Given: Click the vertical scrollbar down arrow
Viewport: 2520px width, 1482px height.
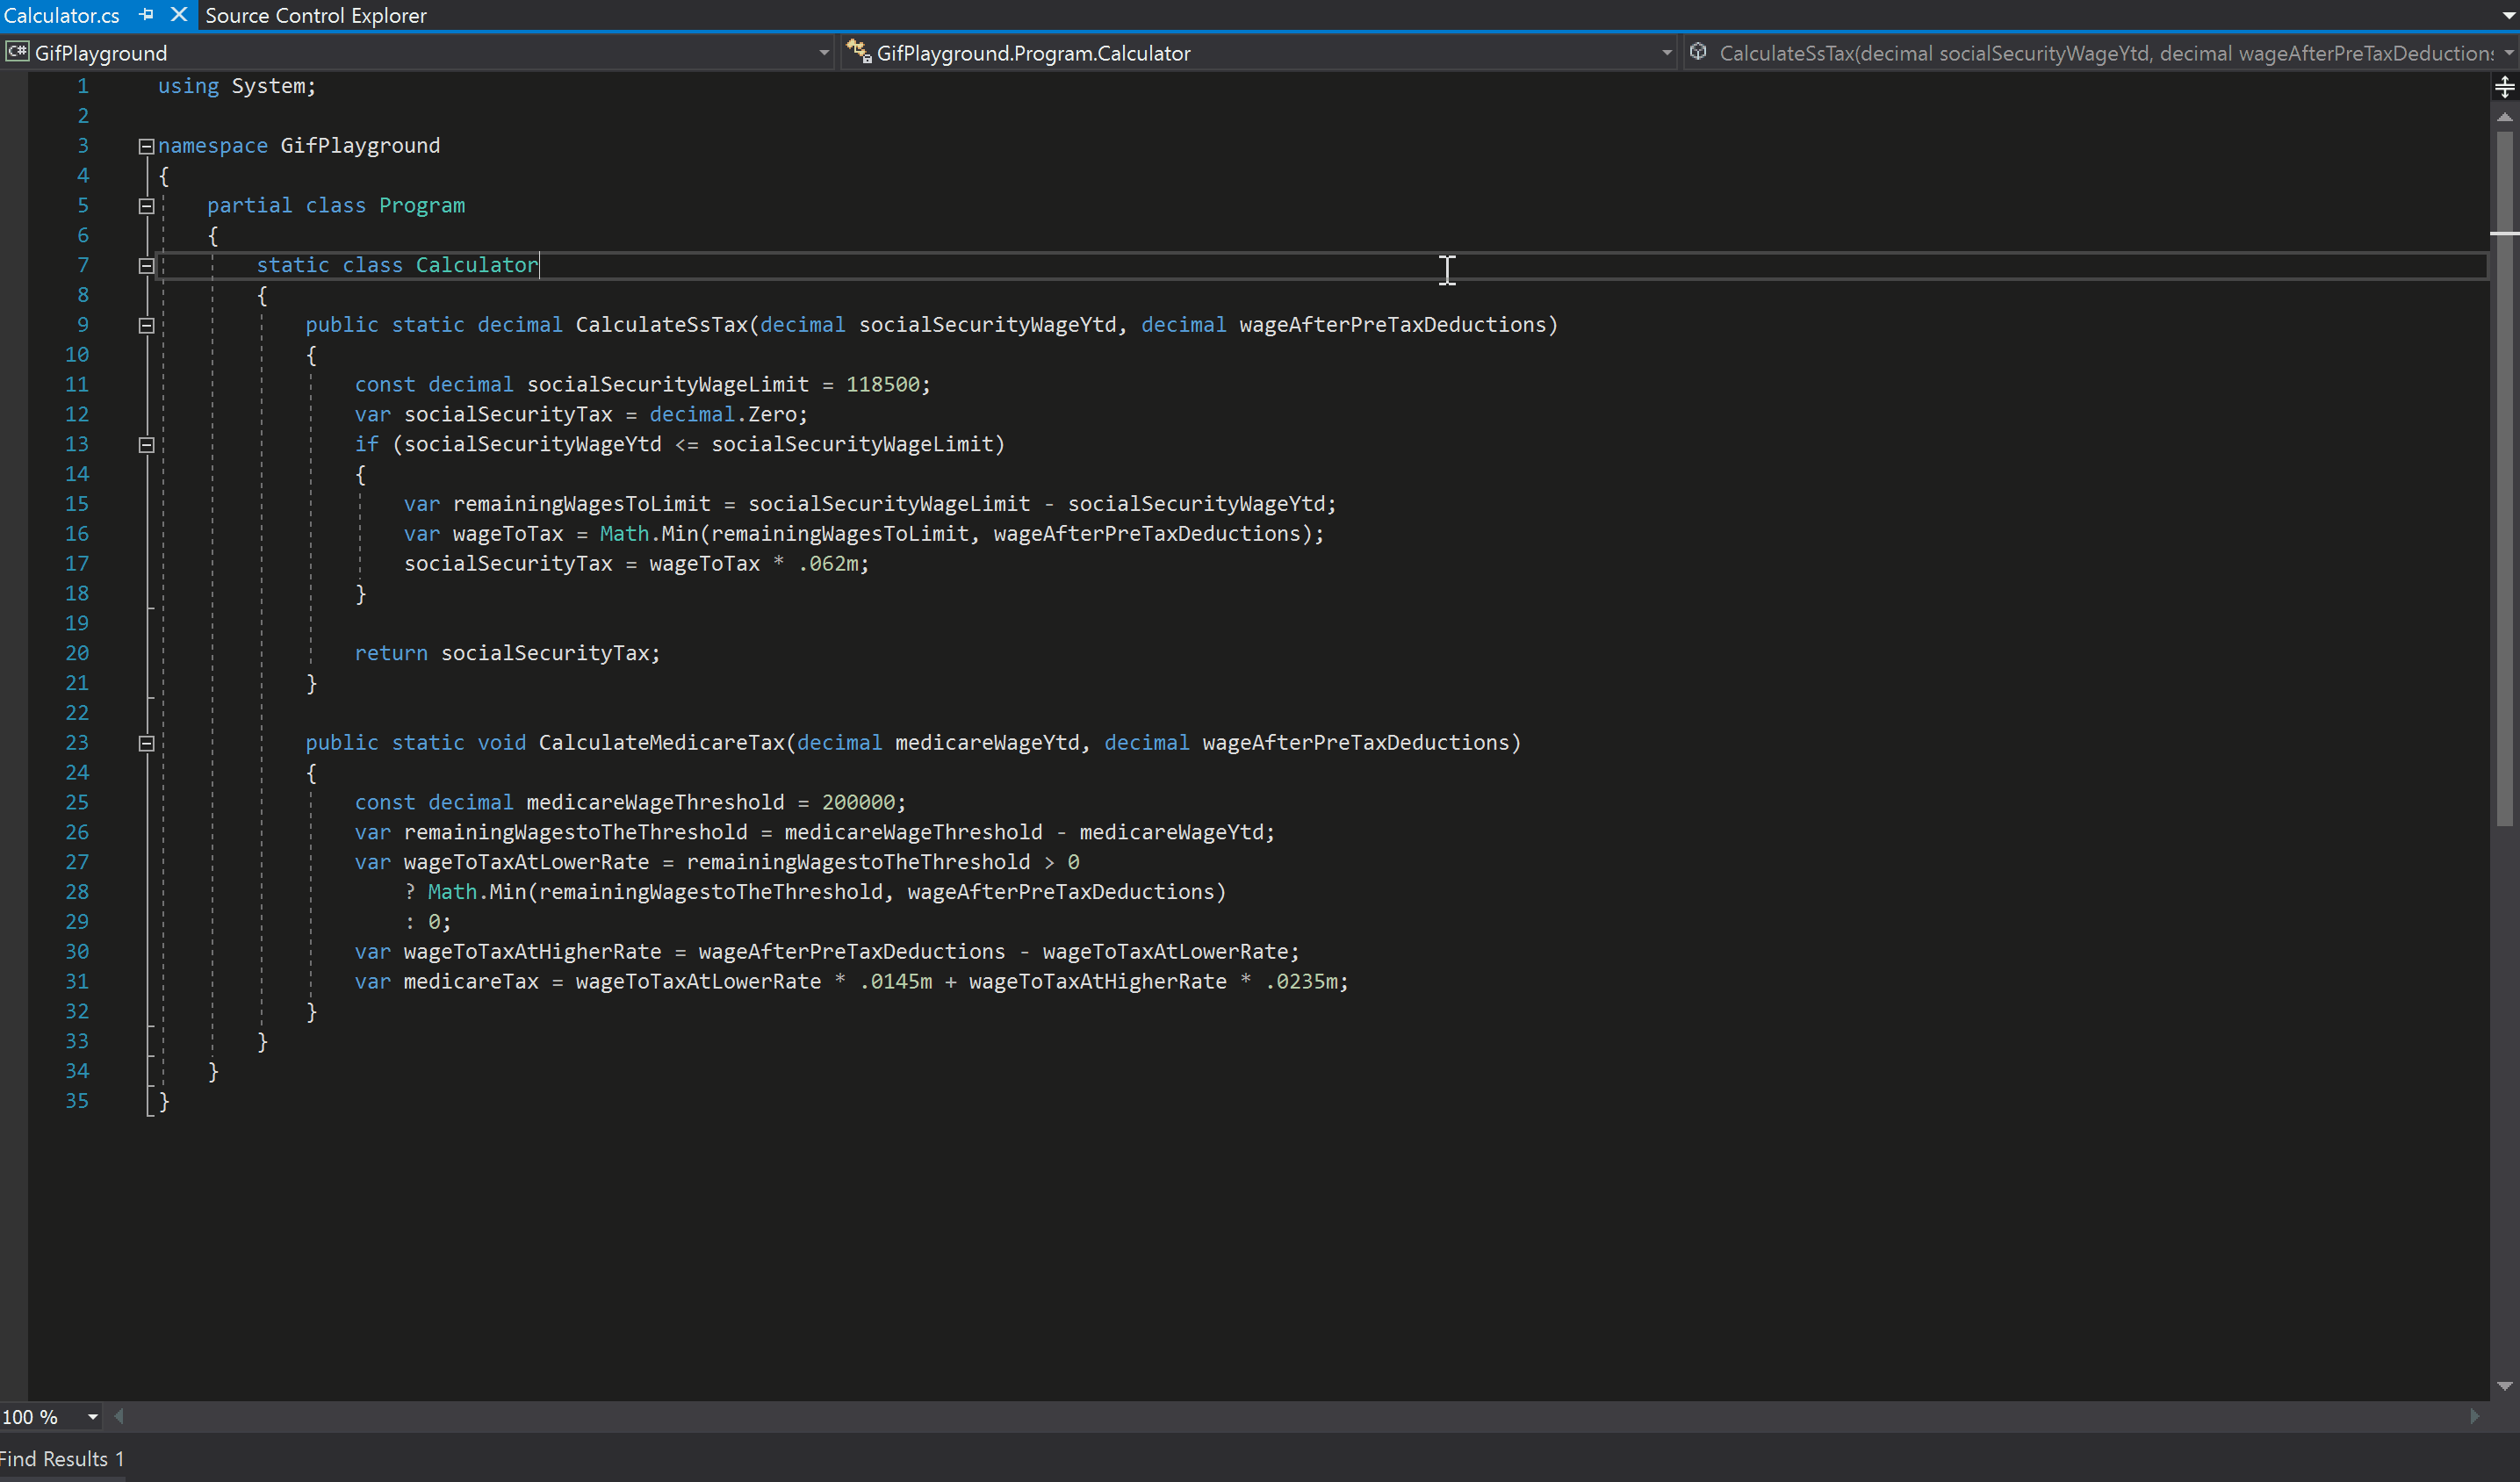Looking at the screenshot, I should point(2504,1386).
